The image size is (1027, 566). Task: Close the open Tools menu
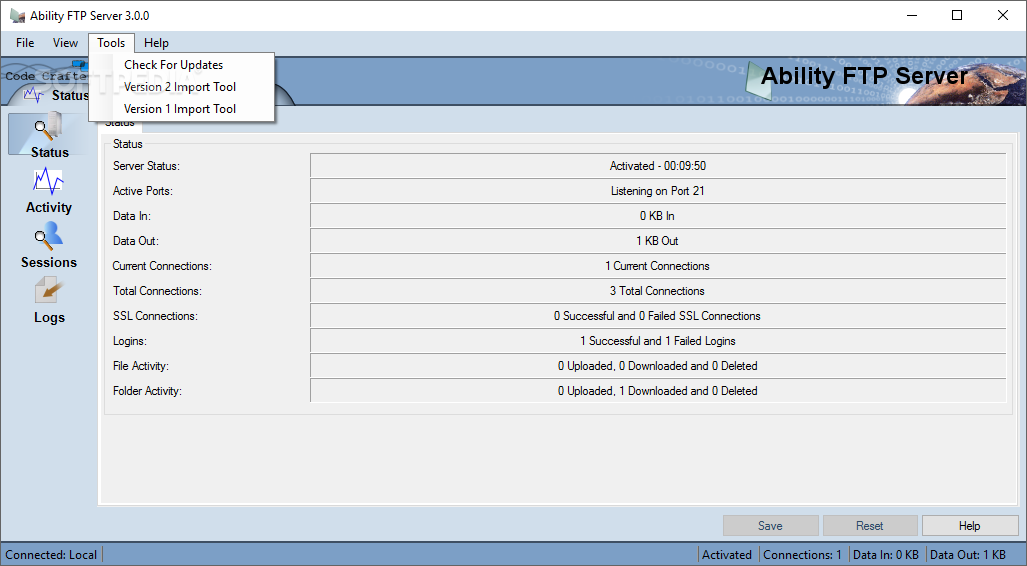(x=111, y=43)
